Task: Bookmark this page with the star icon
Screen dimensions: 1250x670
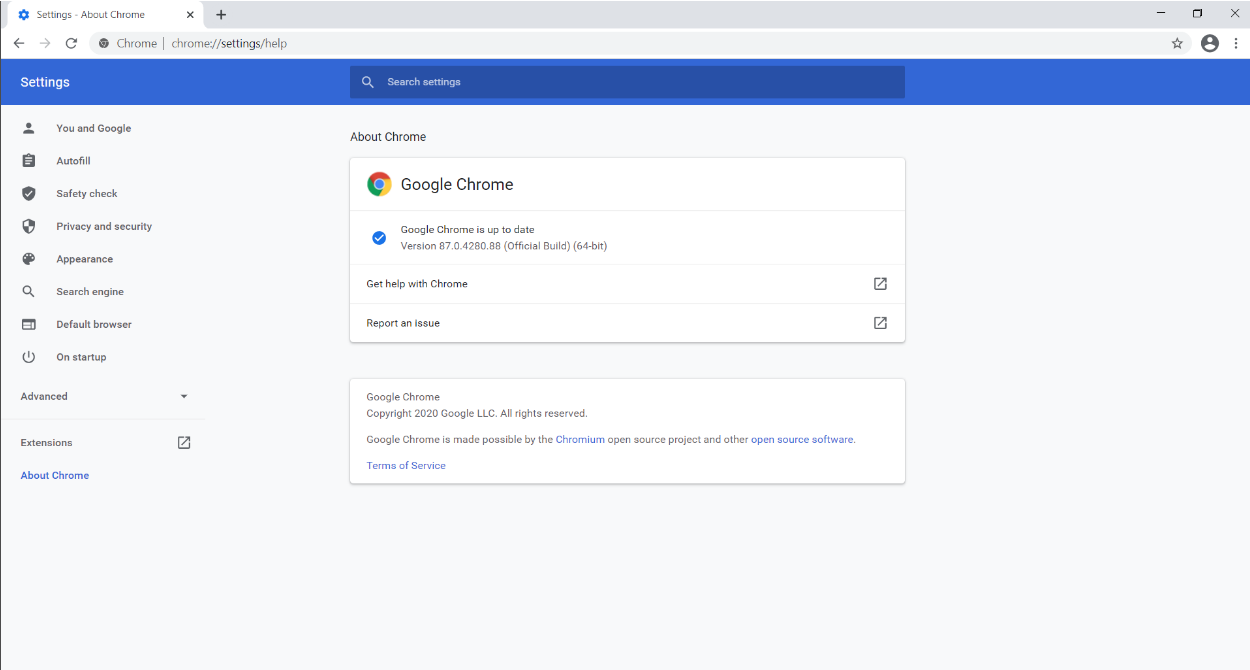Action: 1177,43
